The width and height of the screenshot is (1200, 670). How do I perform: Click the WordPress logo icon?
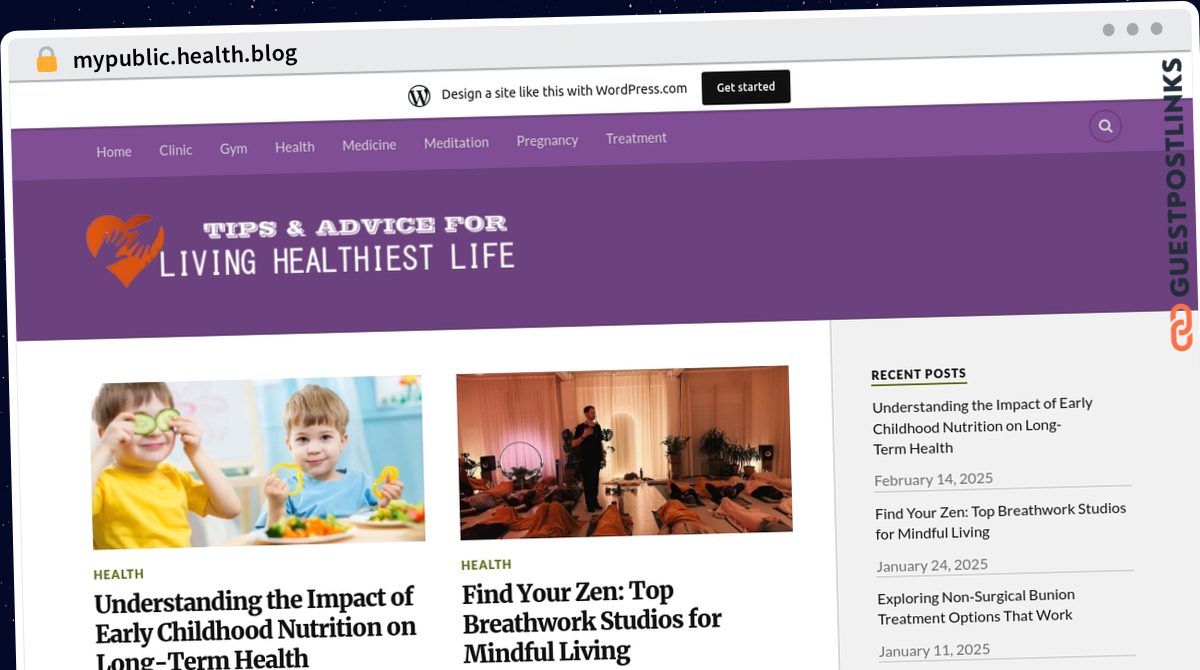420,96
